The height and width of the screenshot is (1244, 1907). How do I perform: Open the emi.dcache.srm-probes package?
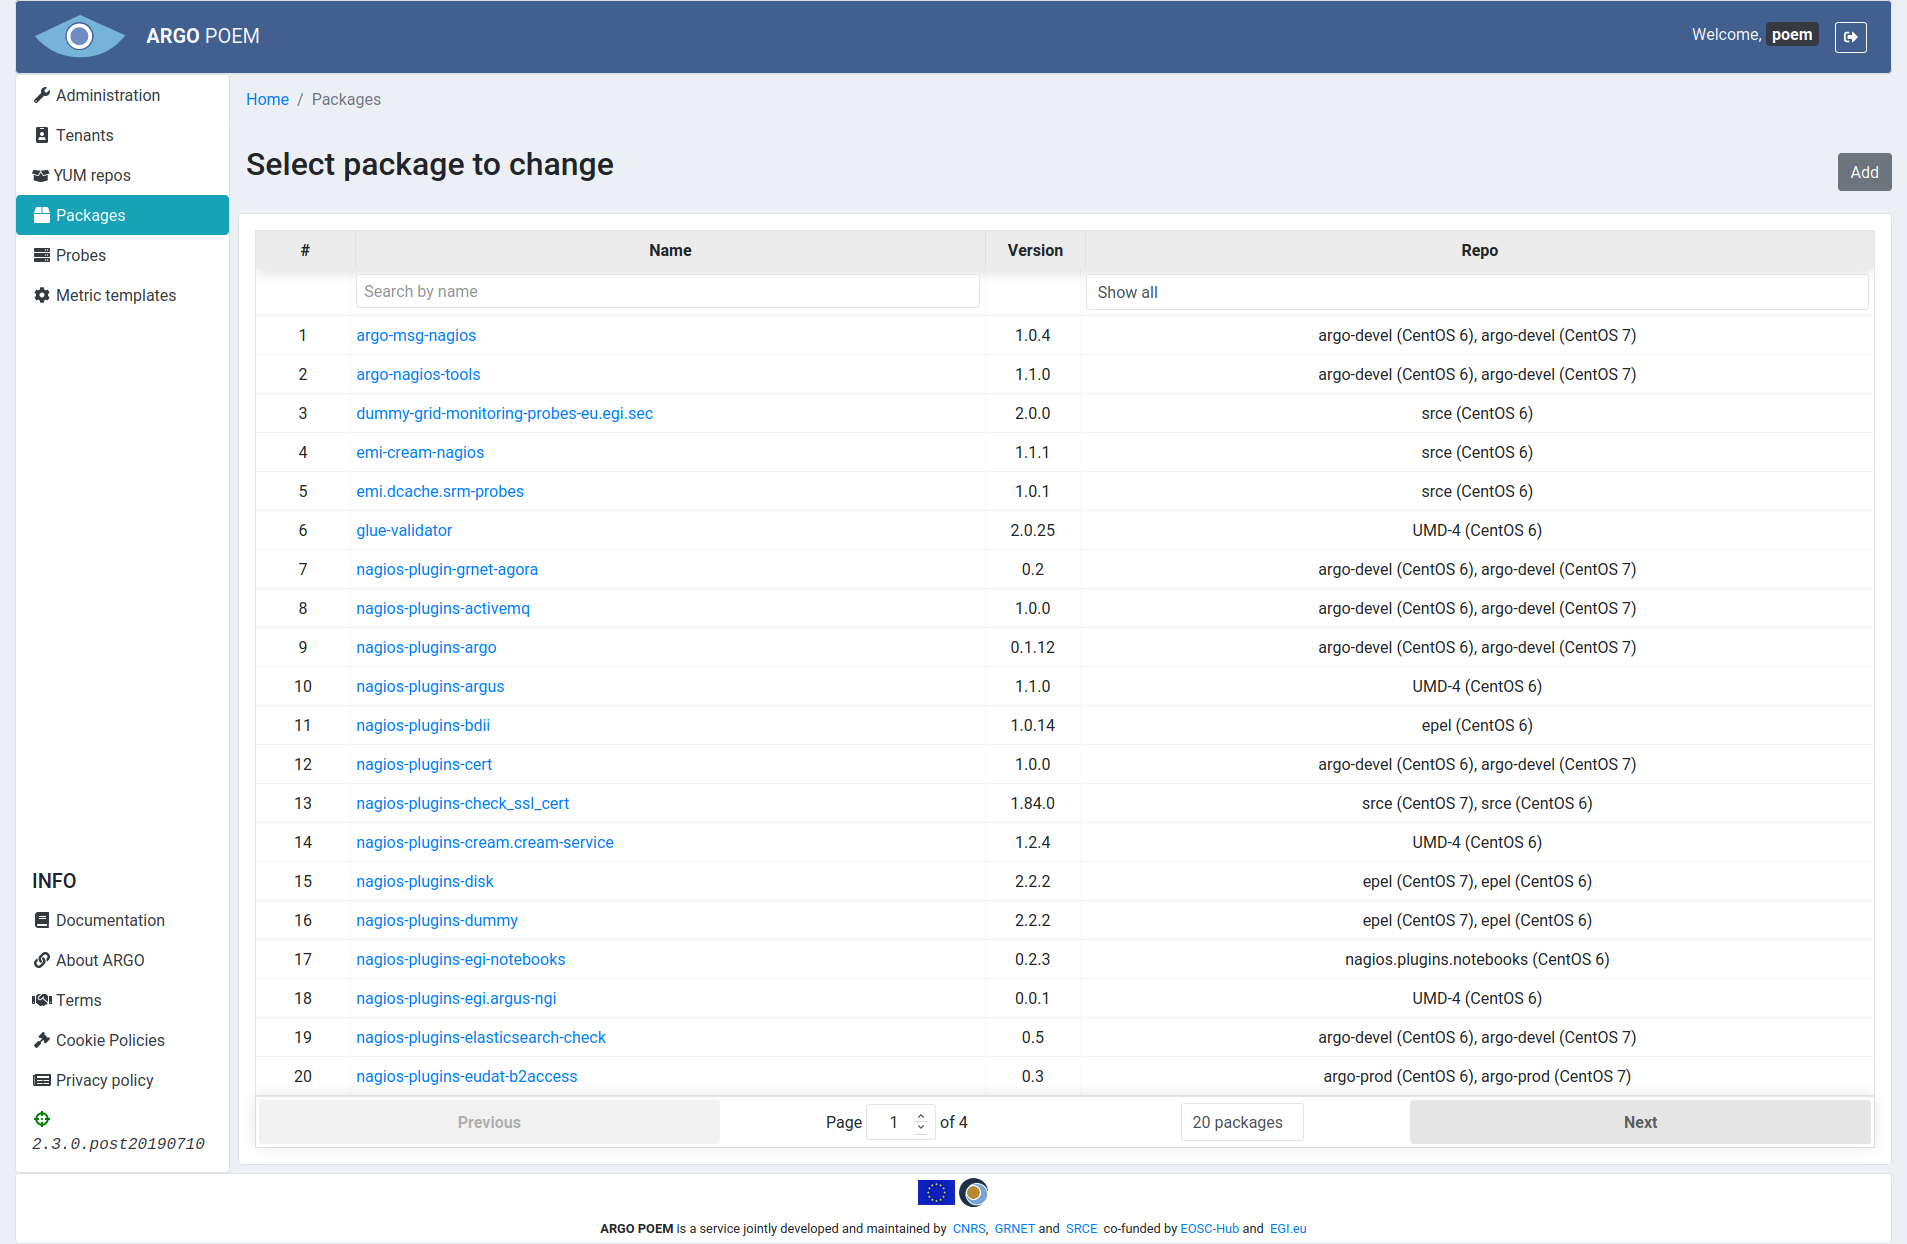tap(440, 491)
